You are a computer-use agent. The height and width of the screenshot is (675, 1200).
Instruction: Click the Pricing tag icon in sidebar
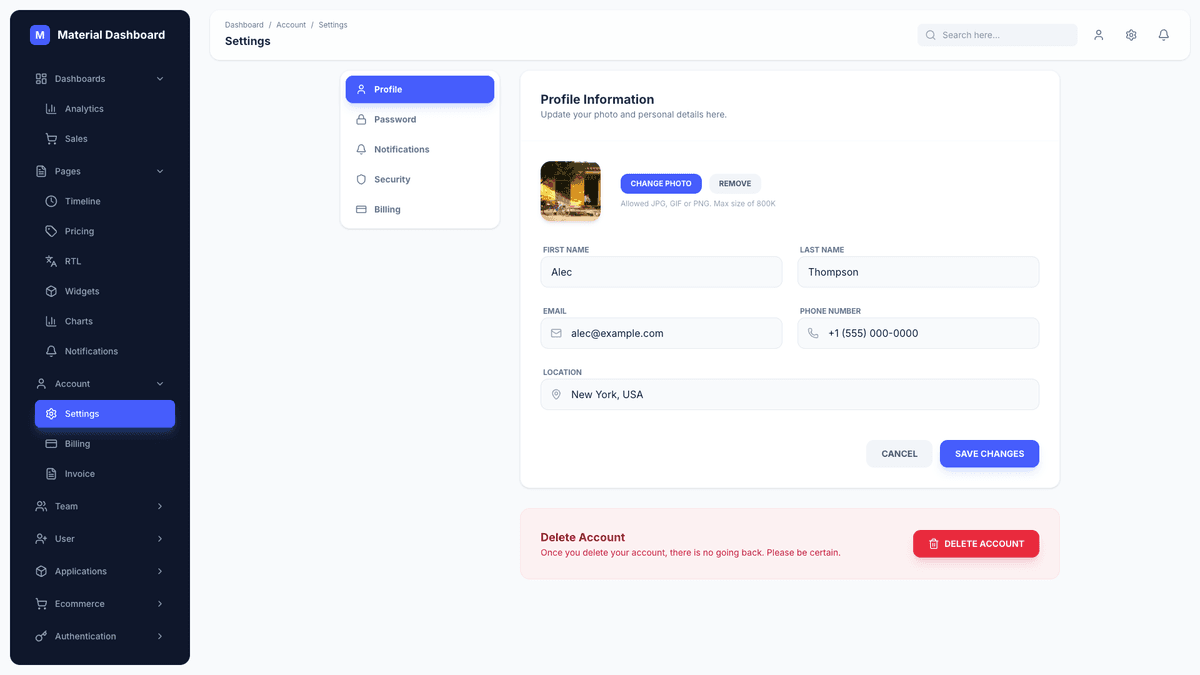point(51,231)
